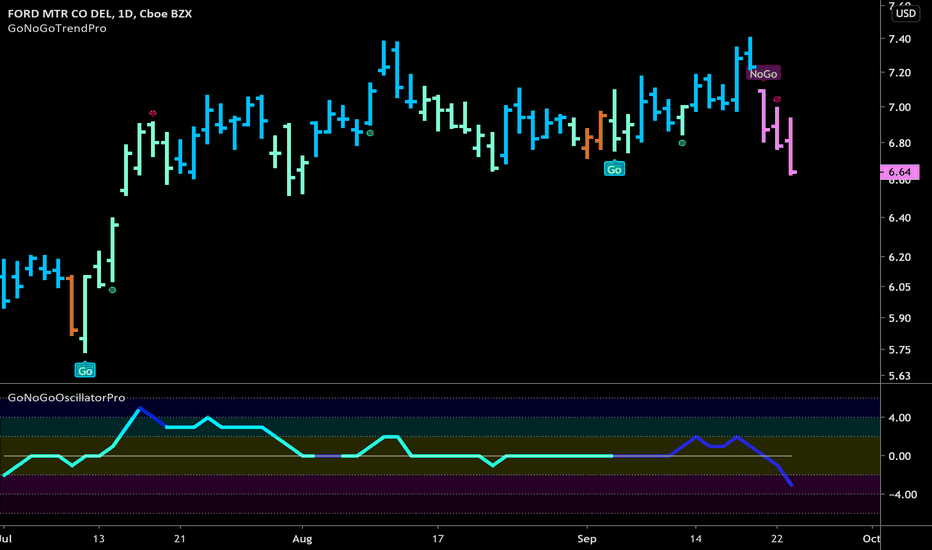This screenshot has height=550, width=932.
Task: Click the Go signal marker in early September
Action: coord(614,169)
